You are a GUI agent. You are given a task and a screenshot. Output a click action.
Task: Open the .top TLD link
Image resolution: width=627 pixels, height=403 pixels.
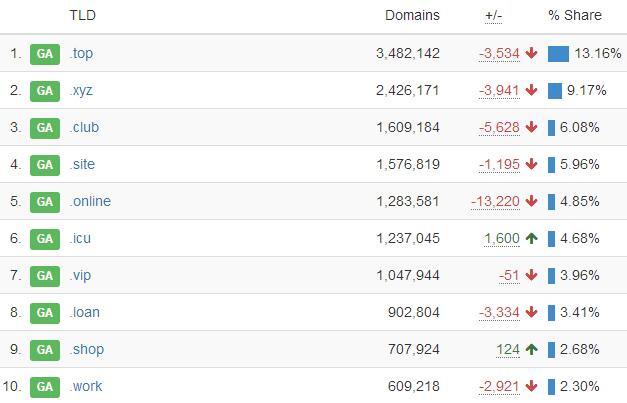(x=81, y=54)
